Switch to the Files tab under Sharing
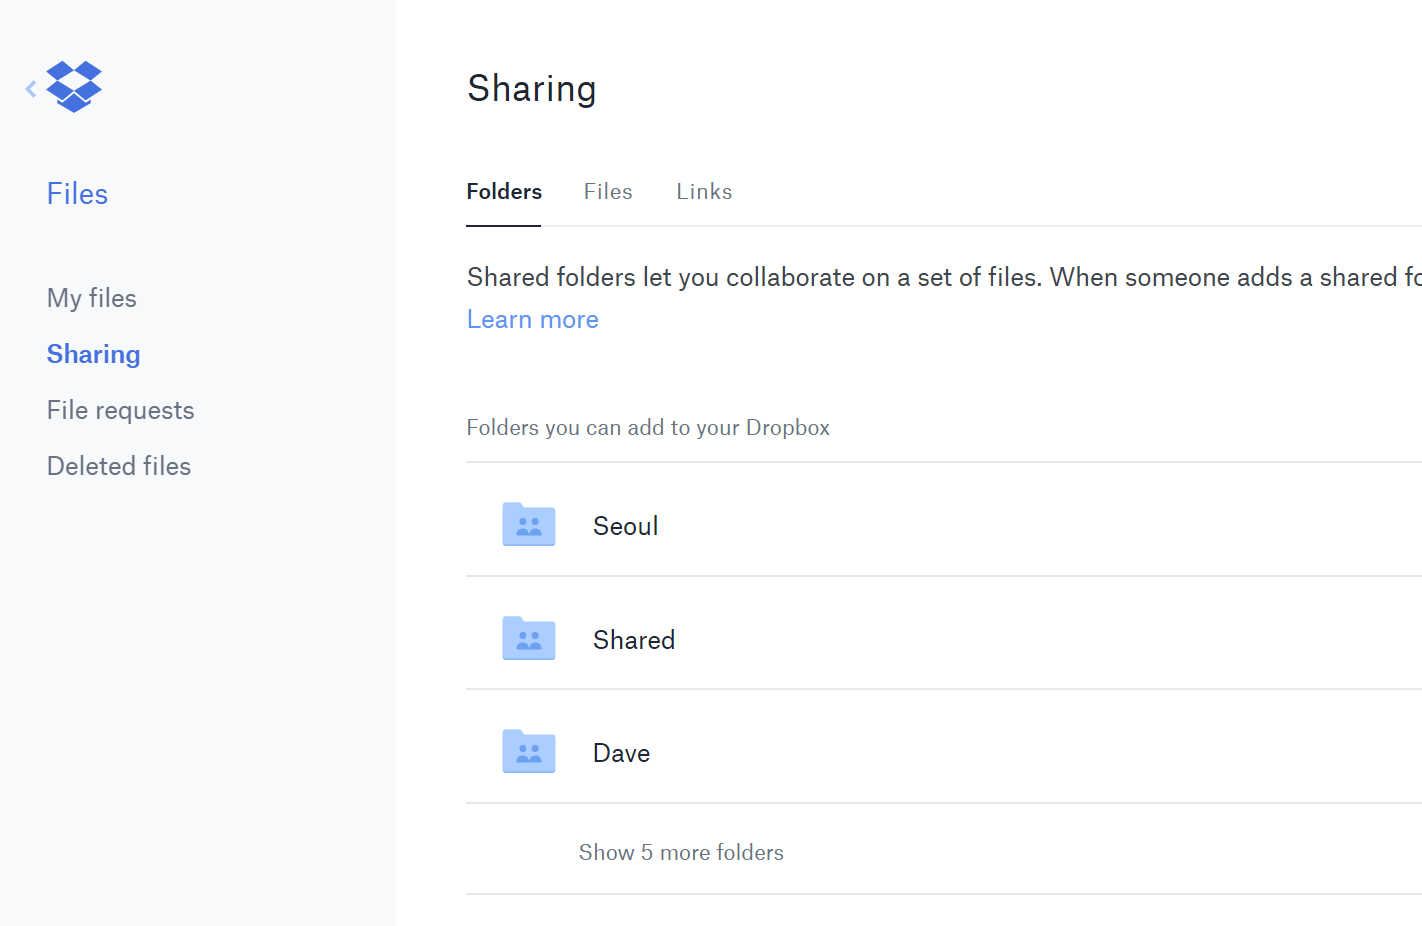This screenshot has width=1422, height=926. point(608,192)
